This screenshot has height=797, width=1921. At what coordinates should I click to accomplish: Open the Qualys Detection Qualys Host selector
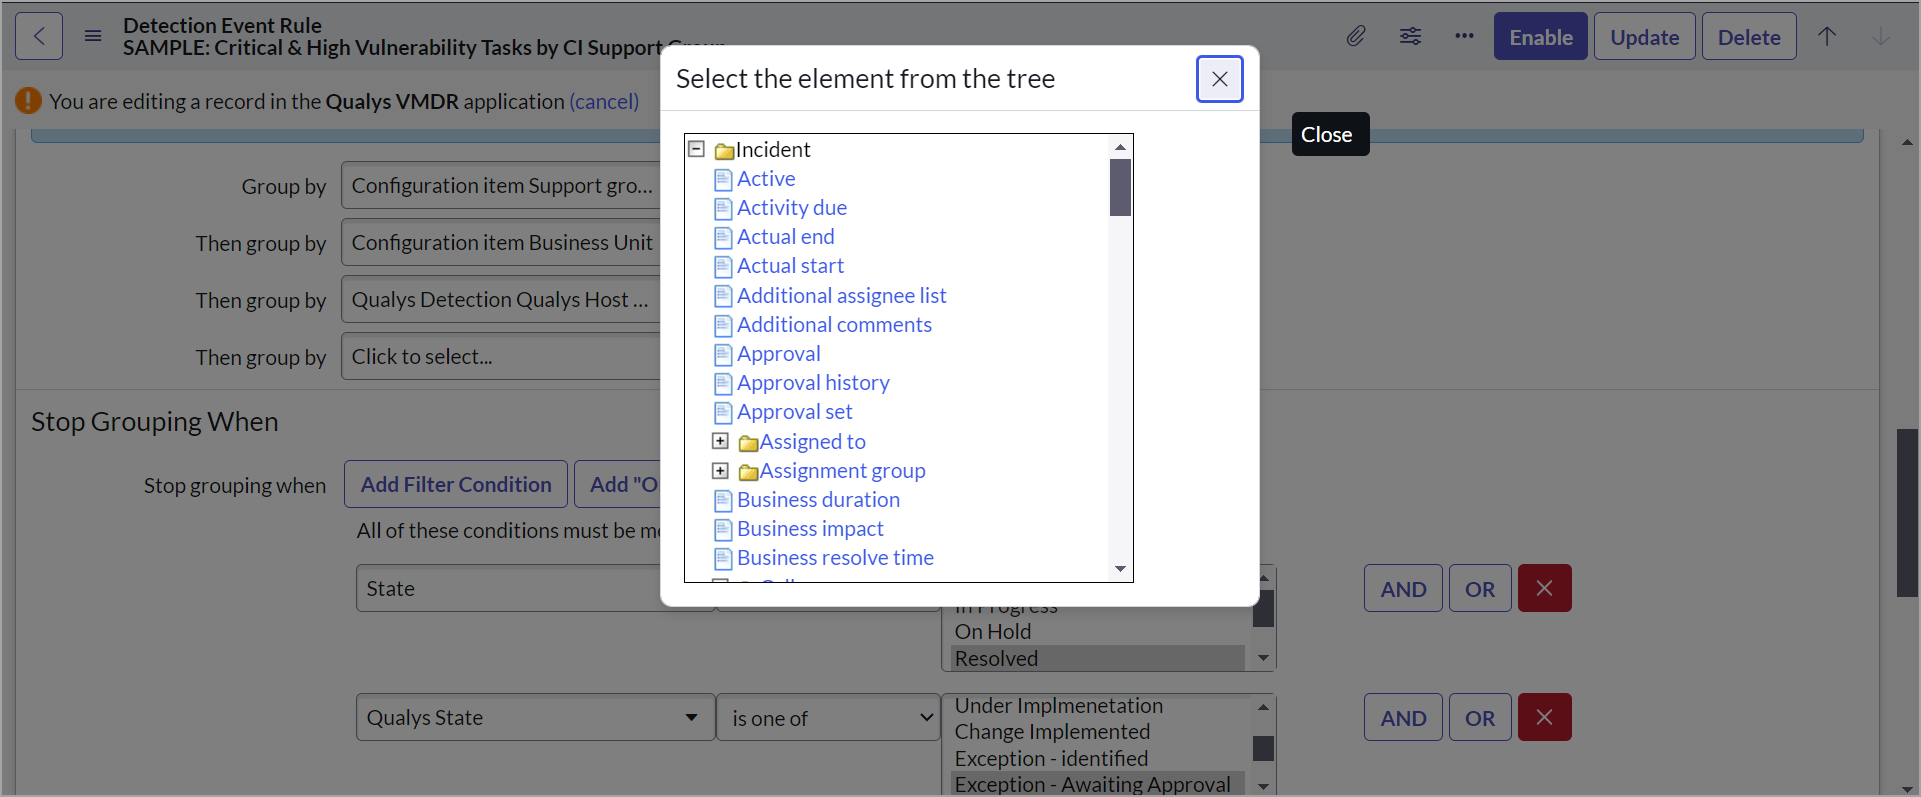501,300
